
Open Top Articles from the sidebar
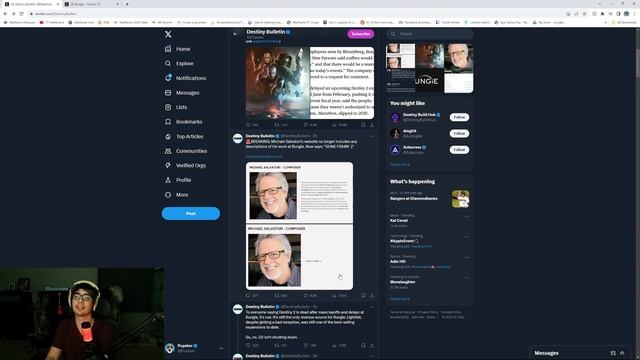[184, 136]
